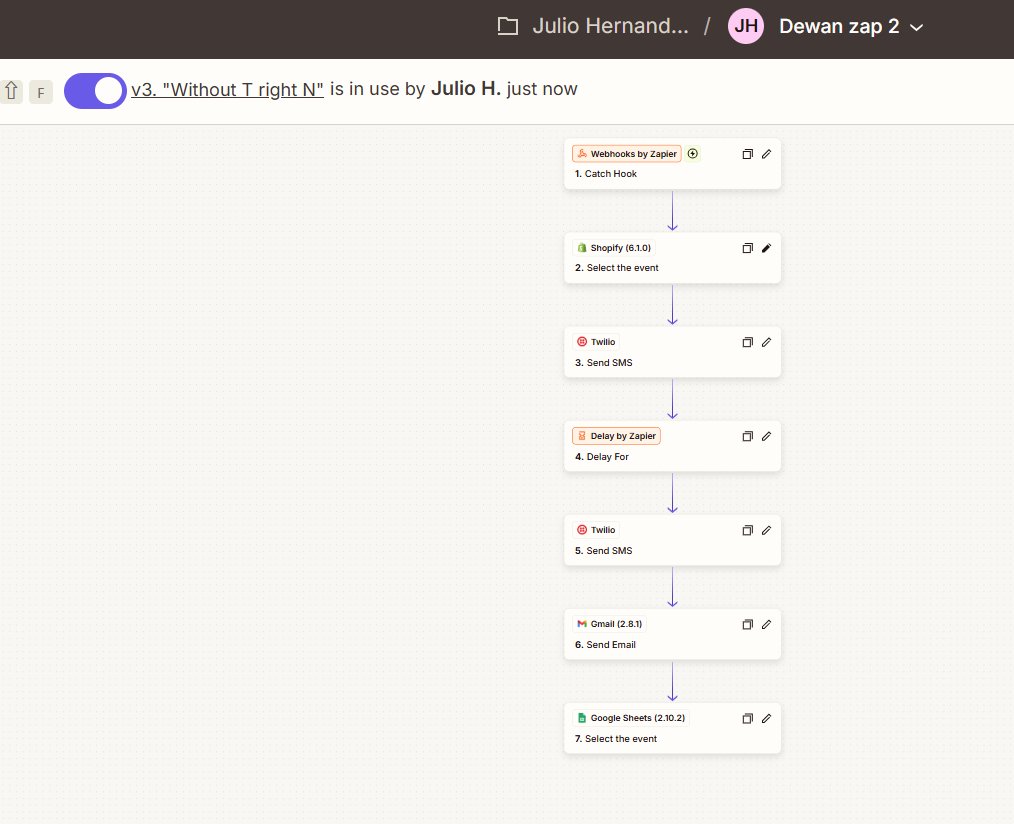Image resolution: width=1014 pixels, height=824 pixels.
Task: Click the Shopify bag logo icon
Action: pos(582,248)
